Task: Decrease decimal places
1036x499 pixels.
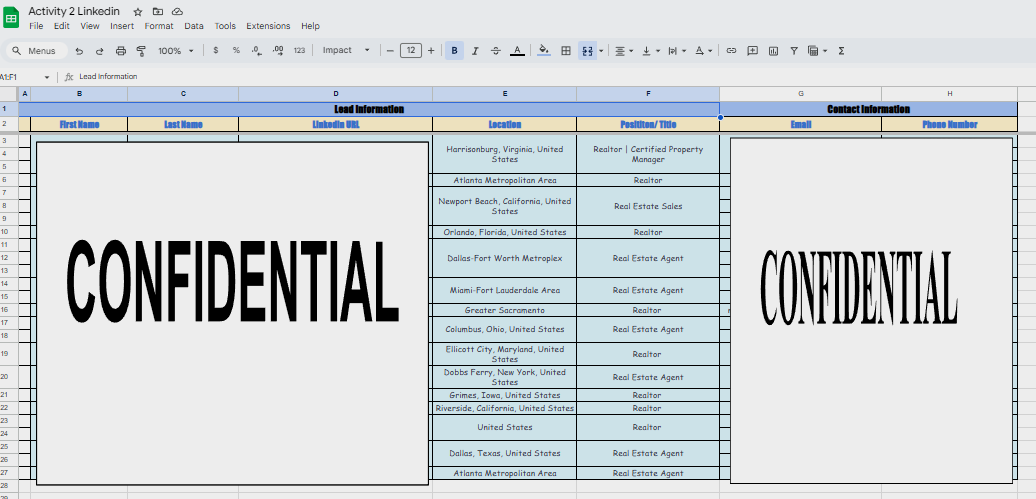Action: [x=257, y=51]
